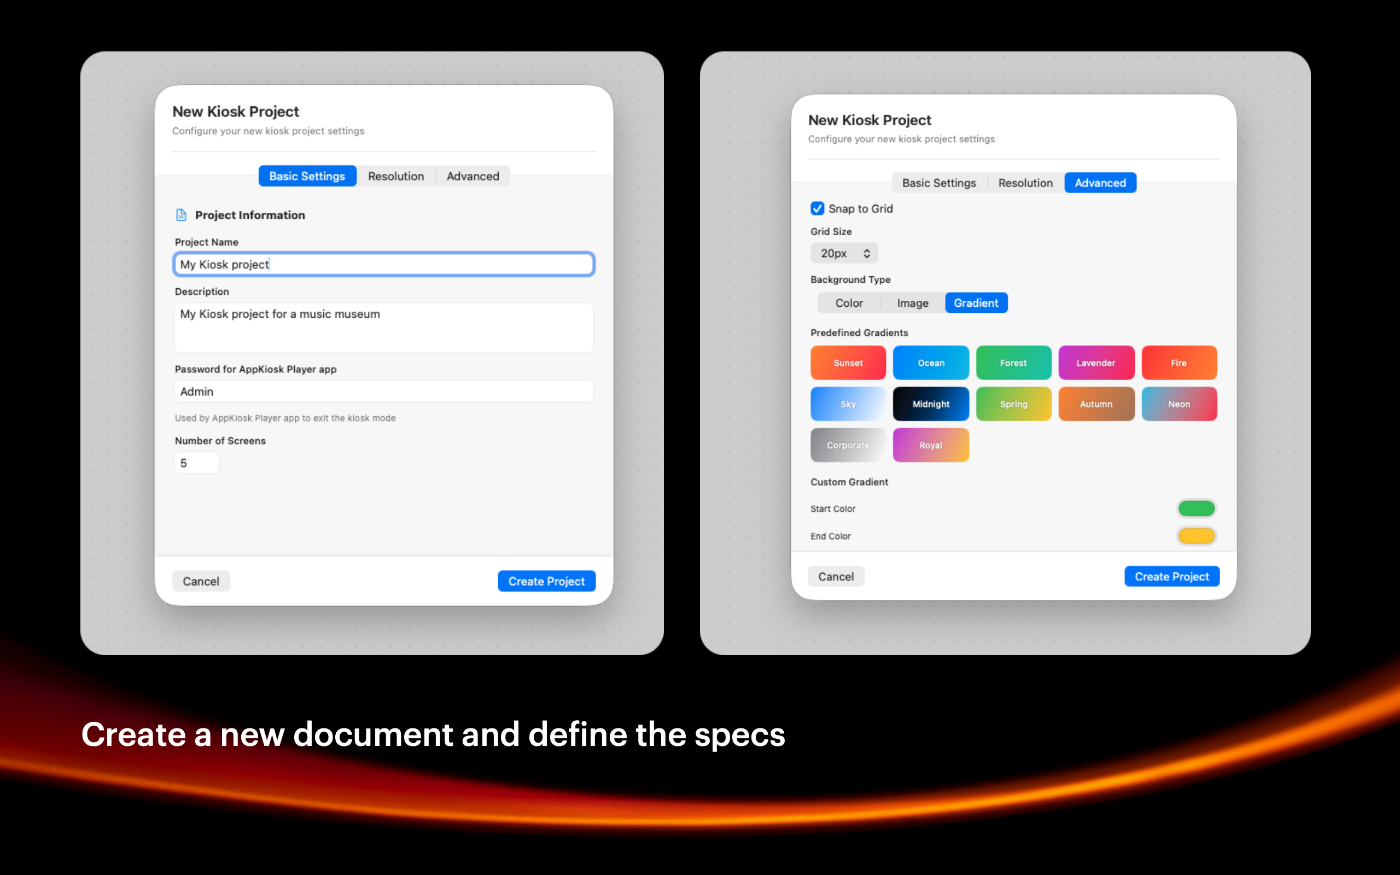Toggle the Snap to Grid checkbox

[x=817, y=209]
